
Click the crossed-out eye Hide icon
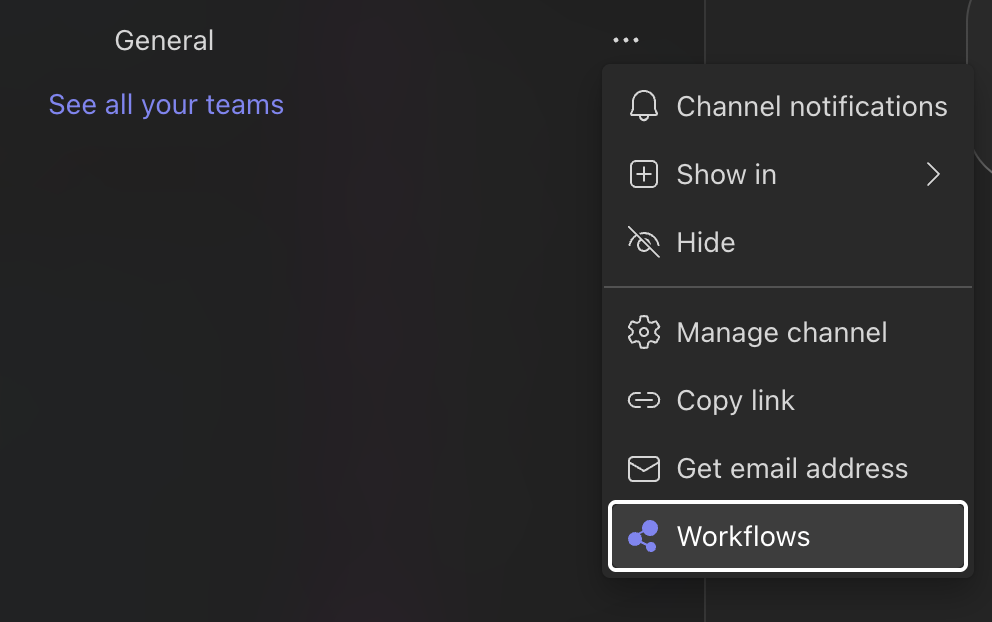point(643,242)
